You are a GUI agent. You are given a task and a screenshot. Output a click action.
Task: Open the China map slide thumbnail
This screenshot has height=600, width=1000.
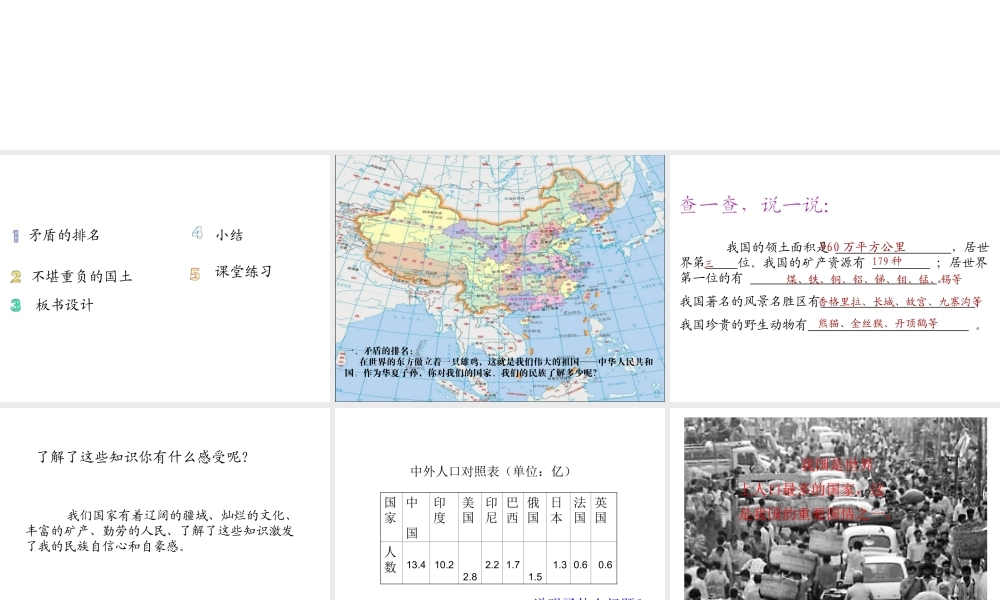500,278
